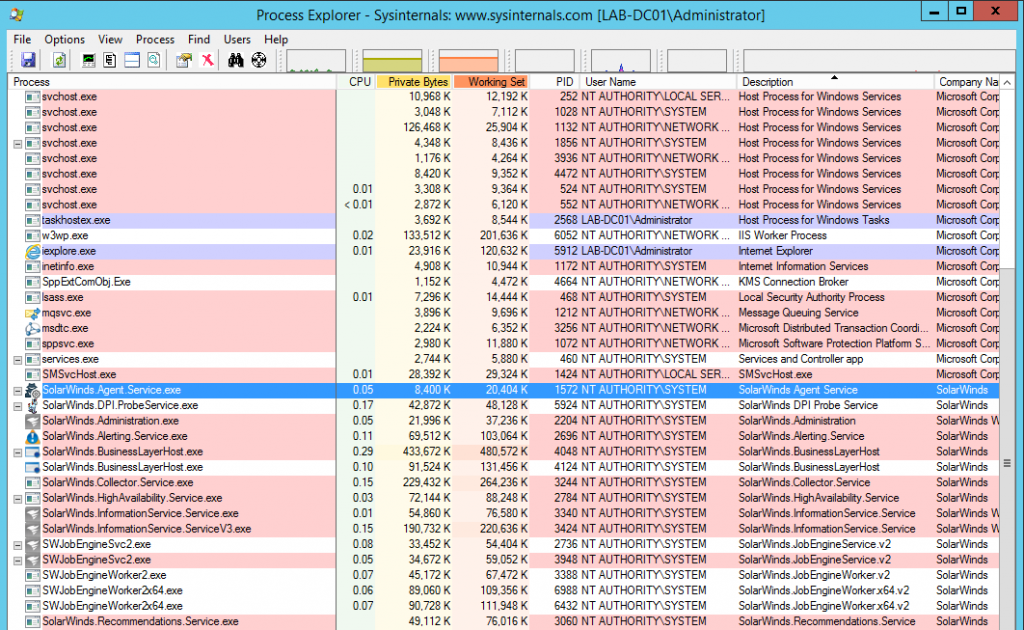Click the scrollbar up arrow
Image resolution: width=1024 pixels, height=630 pixels.
click(x=1007, y=82)
